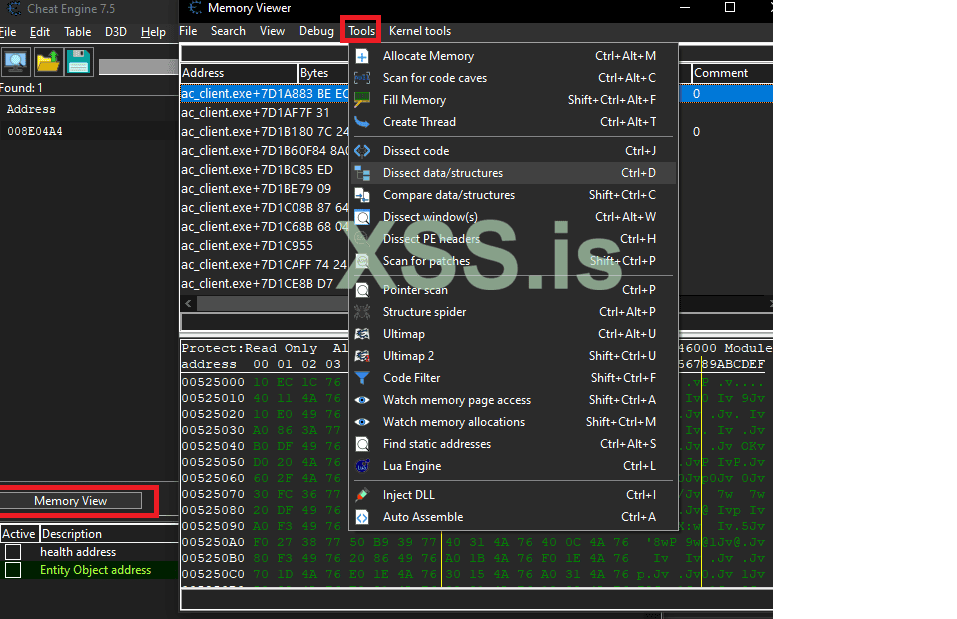The height and width of the screenshot is (619, 957).
Task: Click the disassembler horizontal scrollbar left arrow
Action: tap(189, 303)
